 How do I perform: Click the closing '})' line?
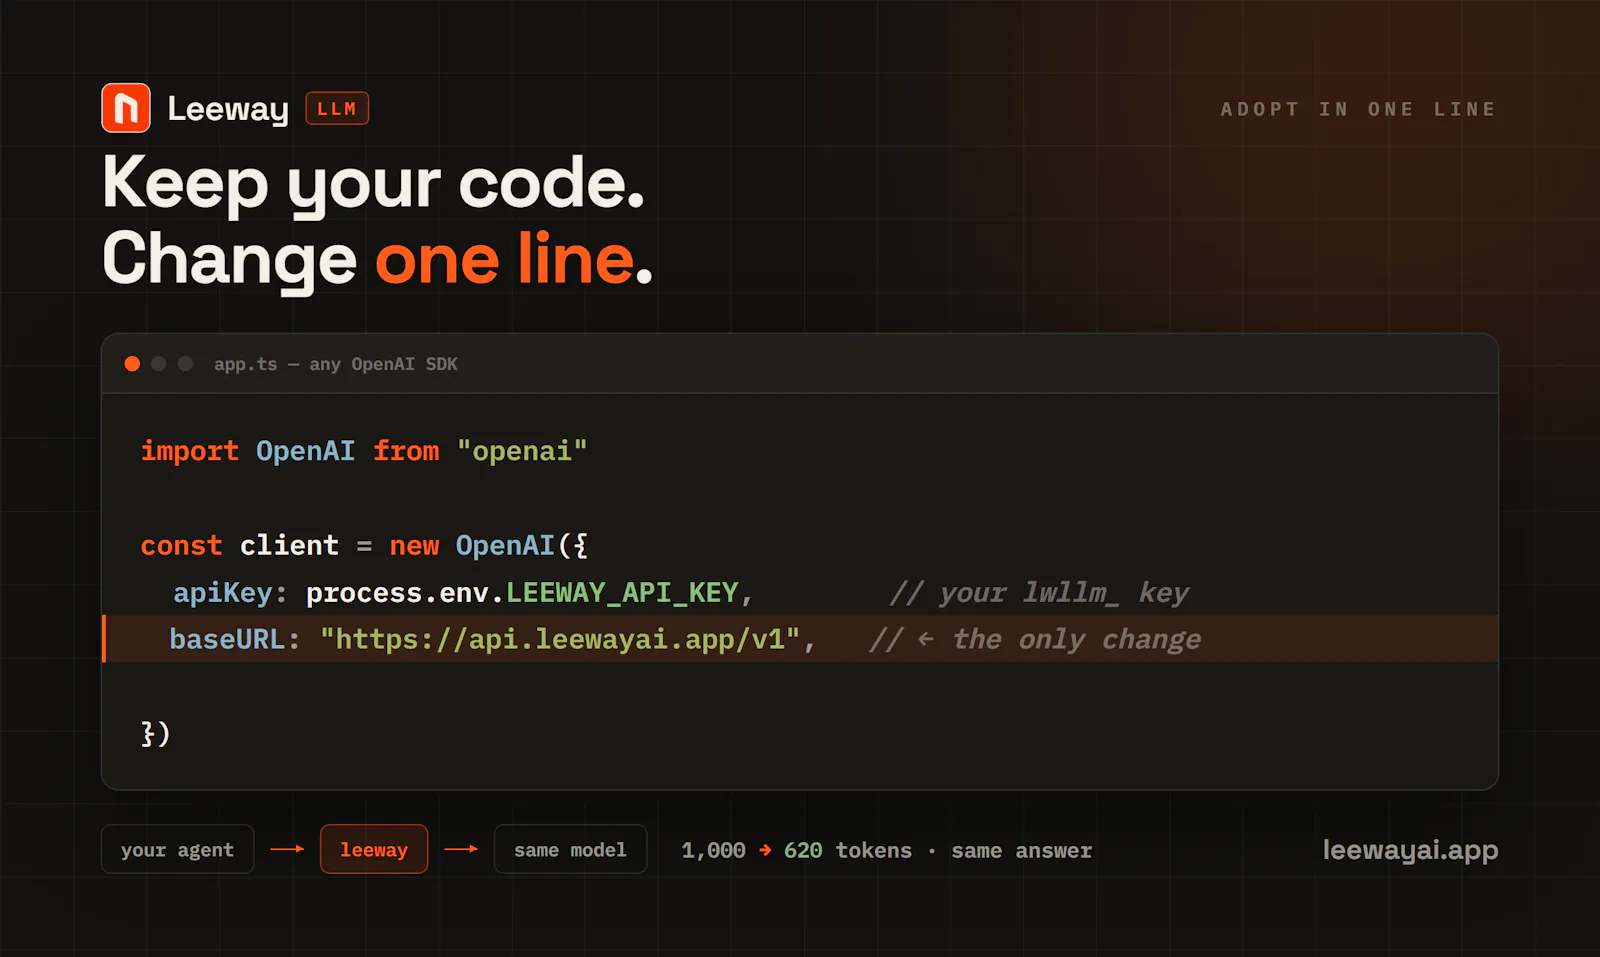(155, 733)
